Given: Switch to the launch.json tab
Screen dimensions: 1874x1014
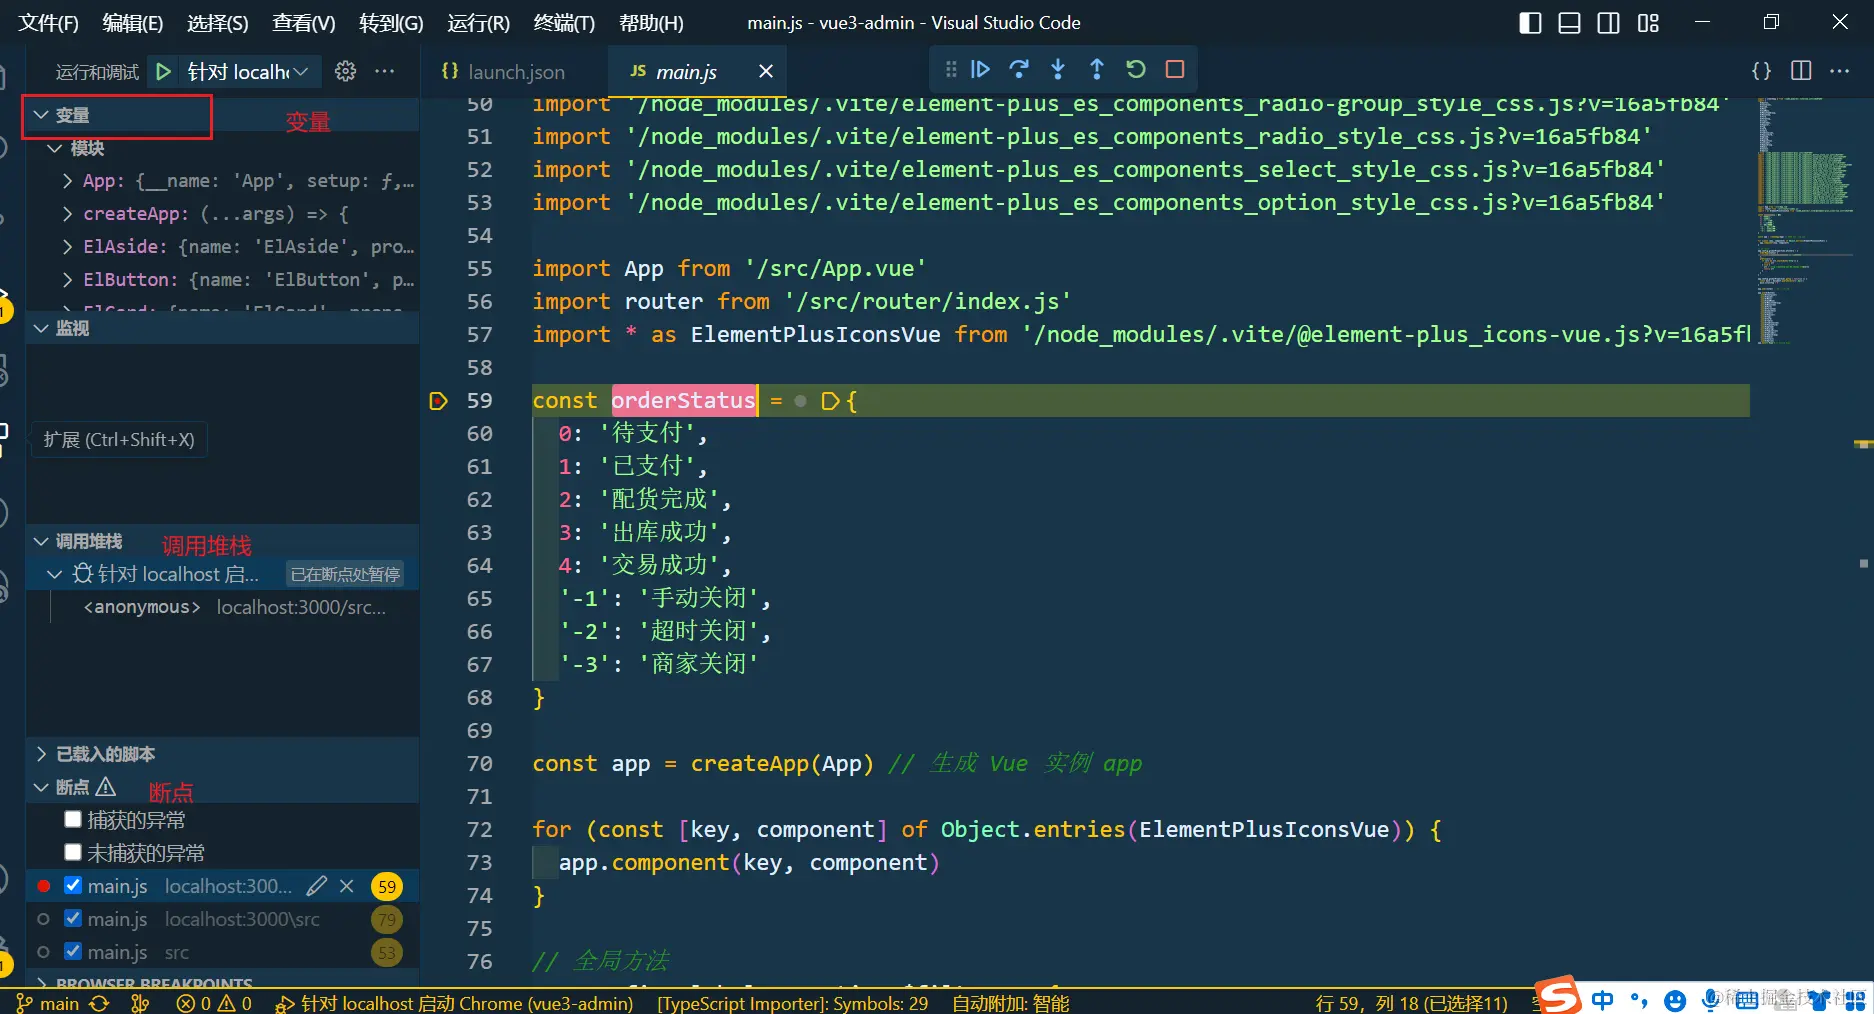Looking at the screenshot, I should click(x=515, y=71).
